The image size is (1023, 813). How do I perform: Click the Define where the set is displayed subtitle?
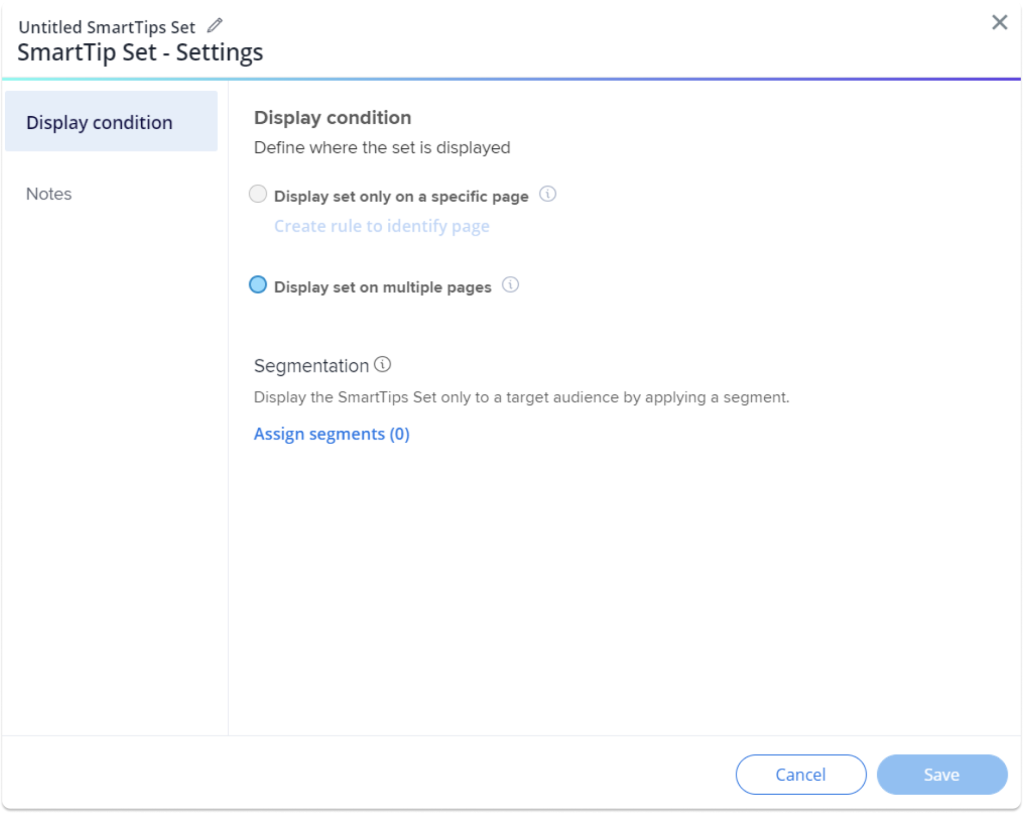coord(382,148)
